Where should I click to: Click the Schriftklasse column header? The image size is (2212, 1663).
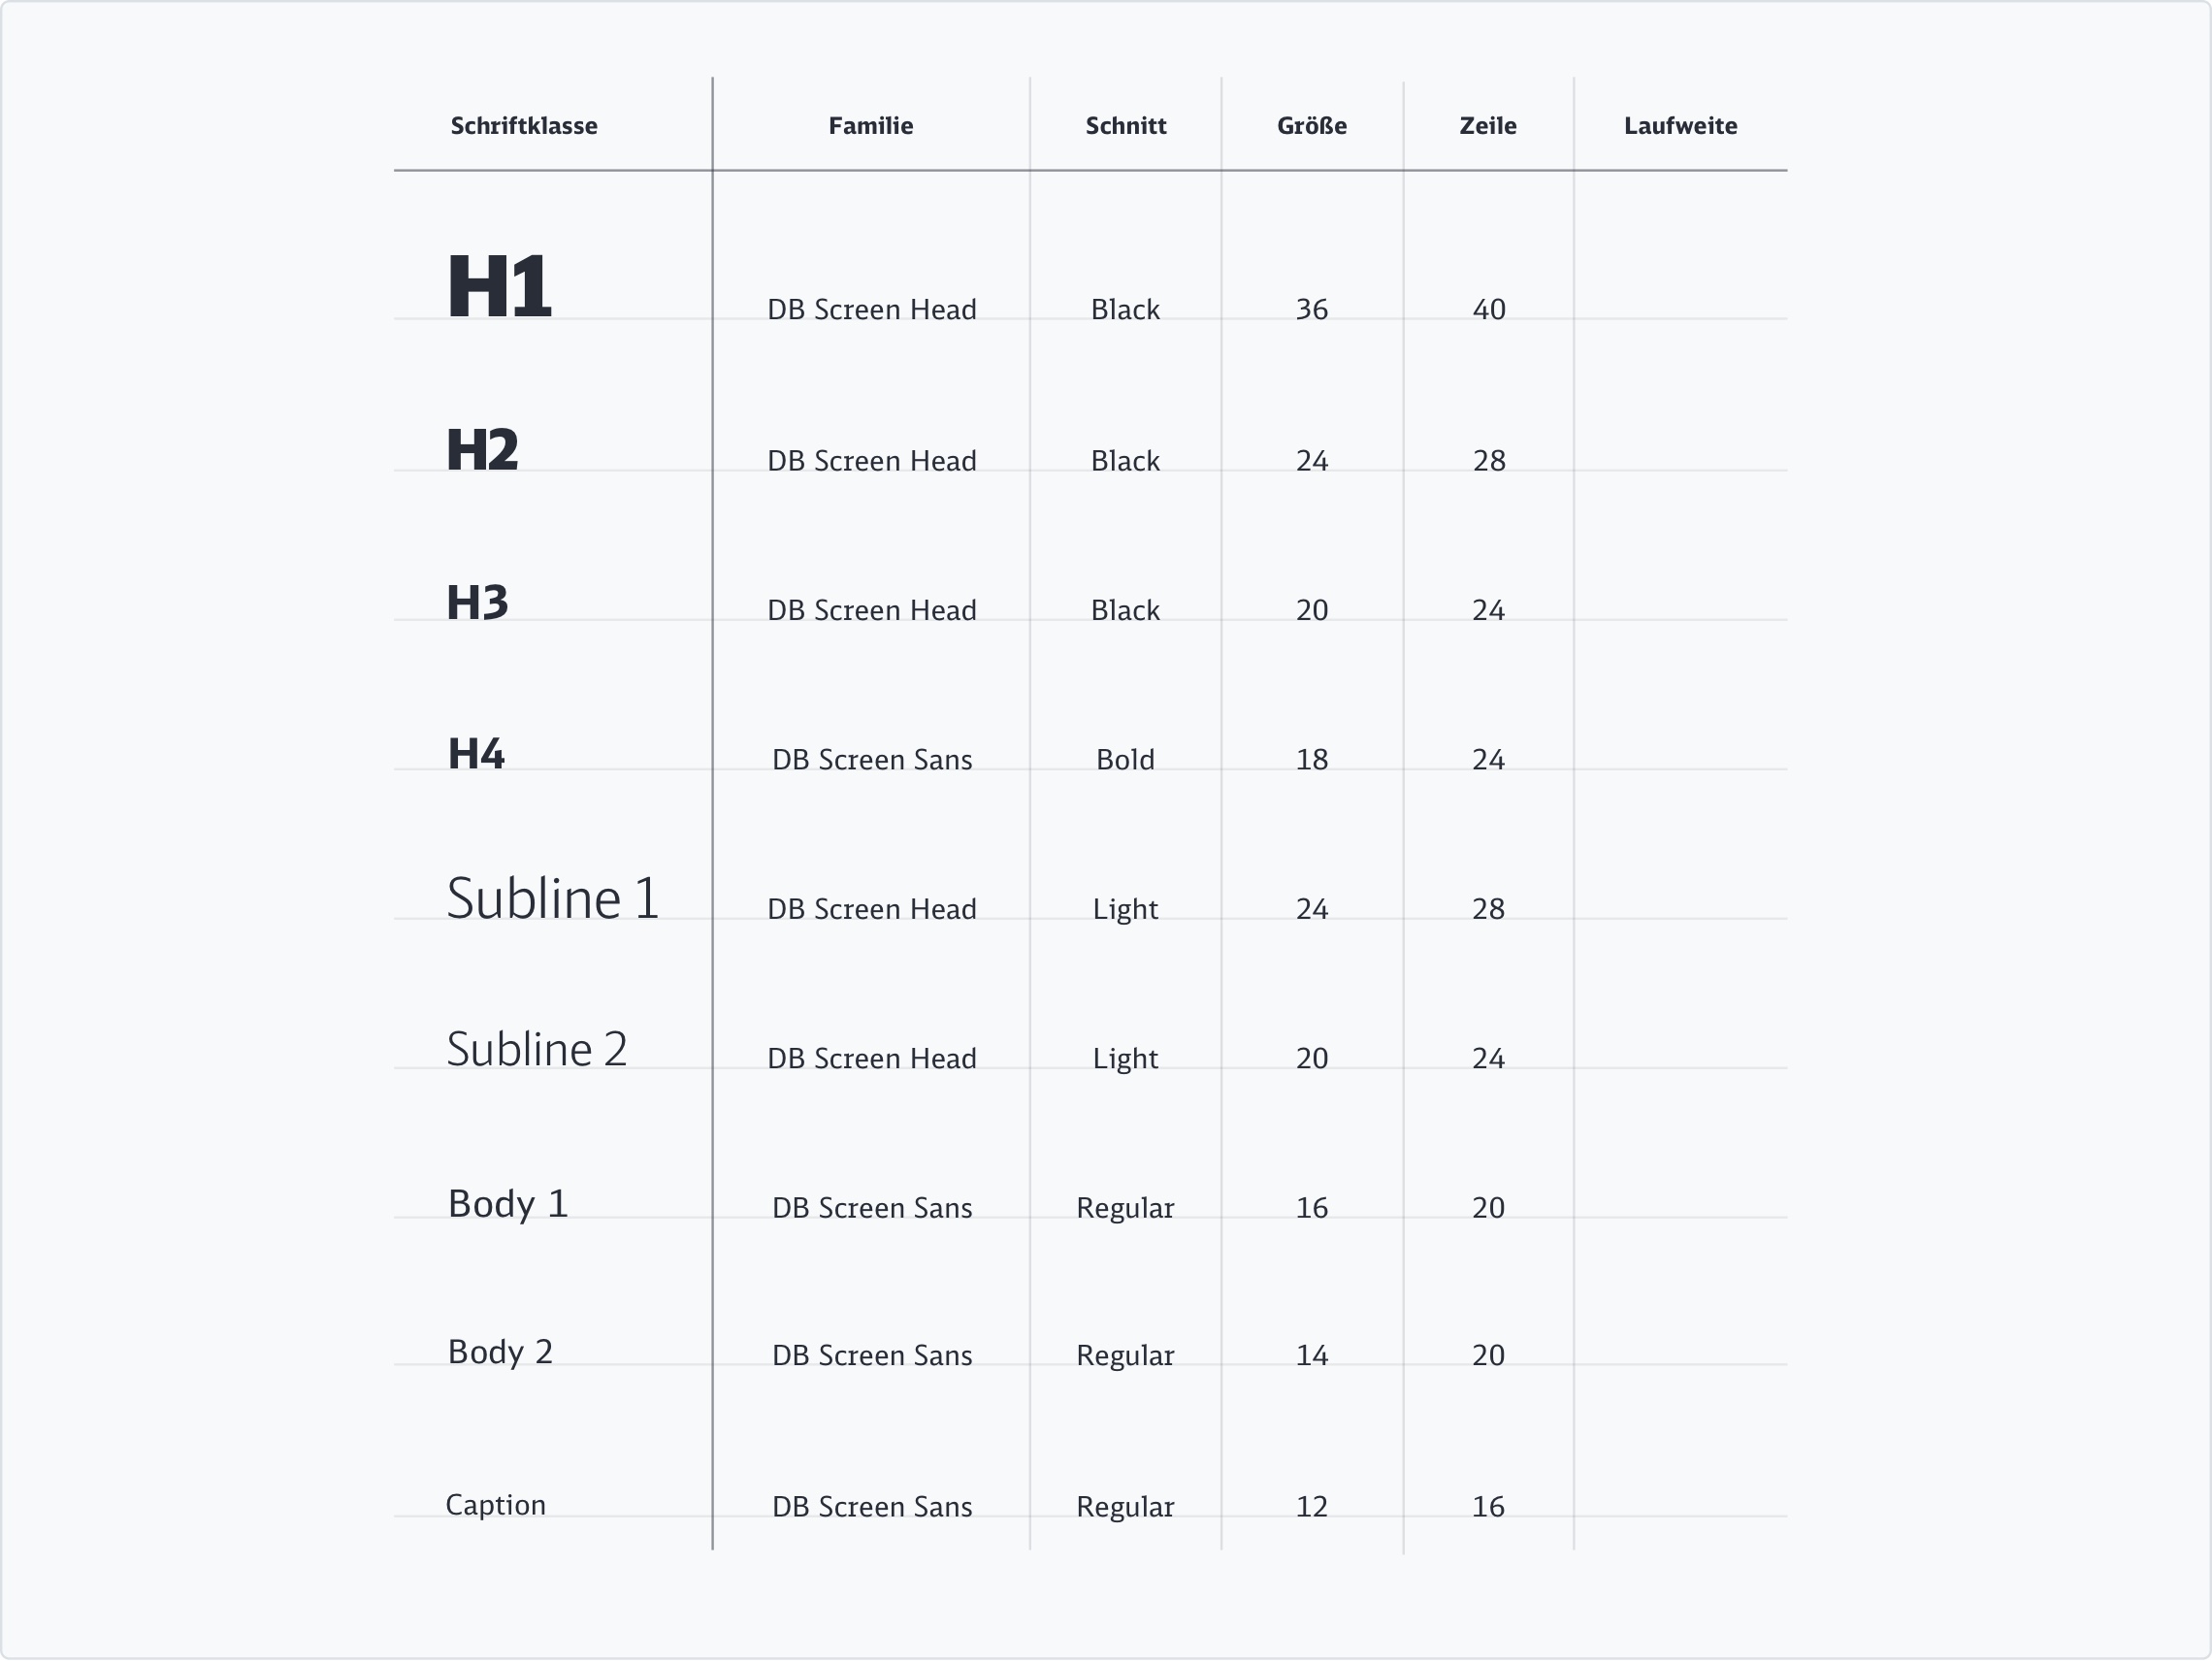(524, 126)
